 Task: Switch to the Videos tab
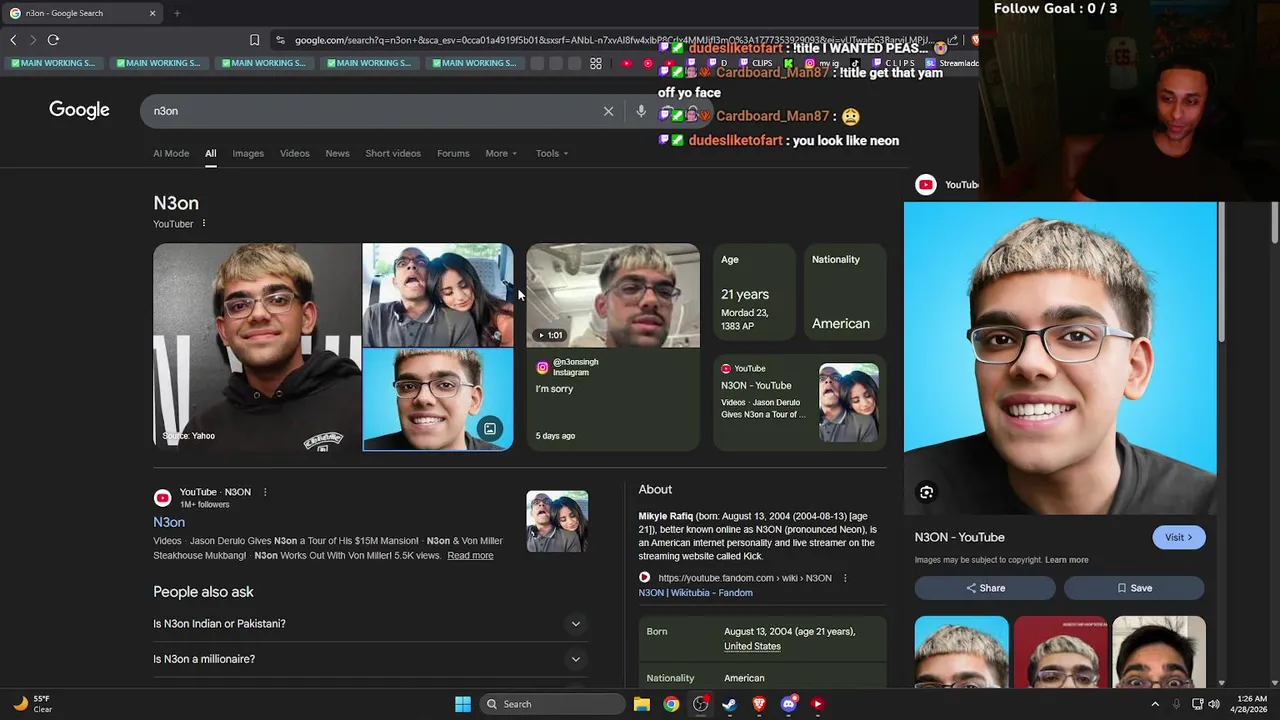coord(295,153)
